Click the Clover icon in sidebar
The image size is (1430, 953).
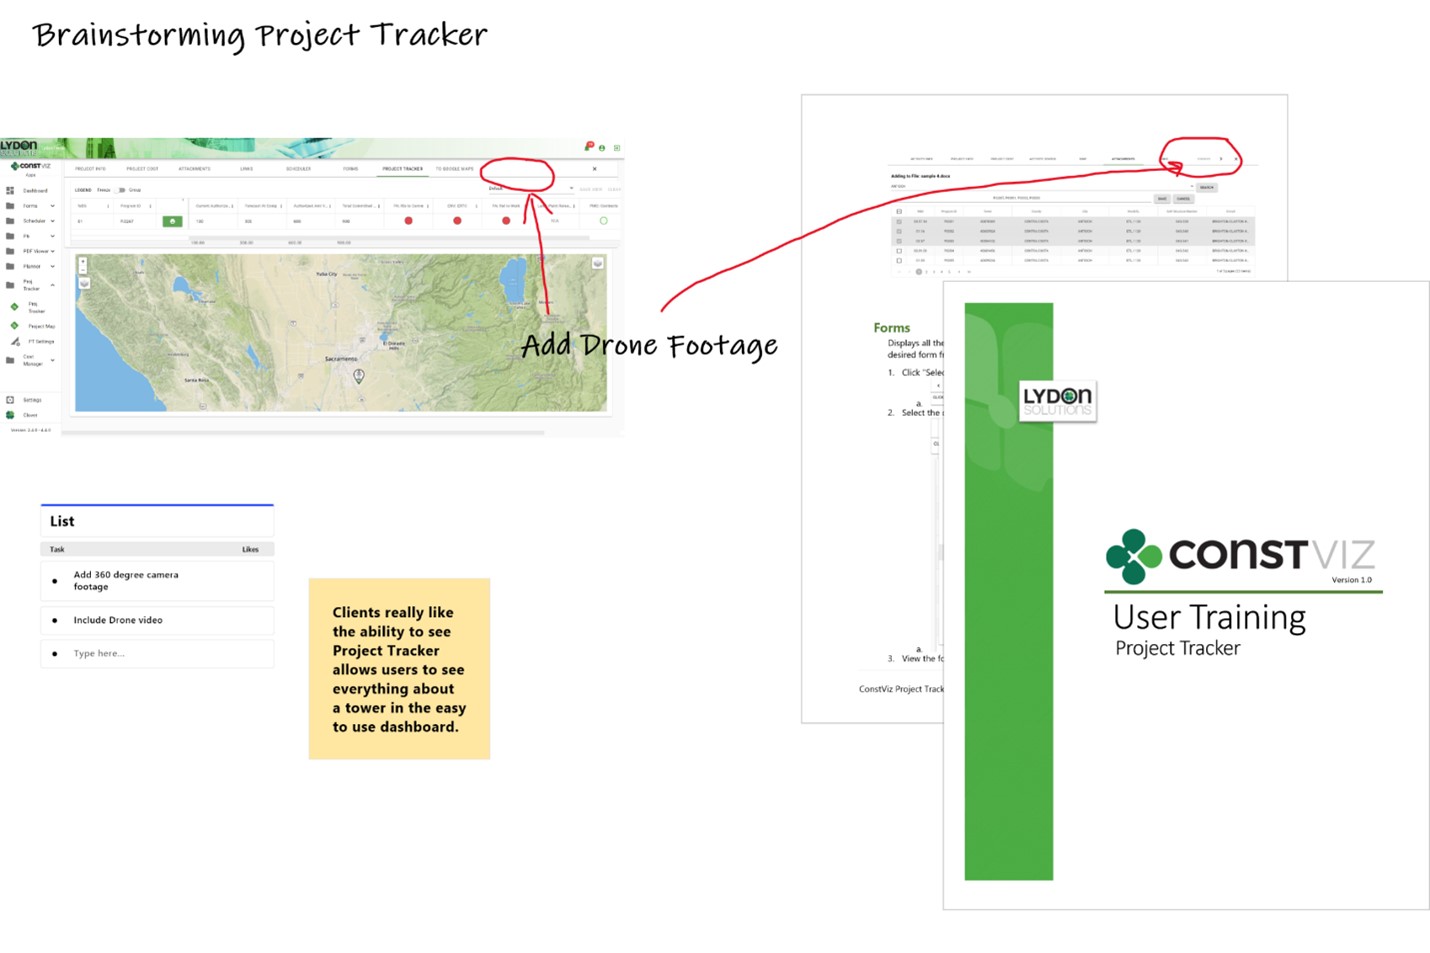(x=10, y=415)
